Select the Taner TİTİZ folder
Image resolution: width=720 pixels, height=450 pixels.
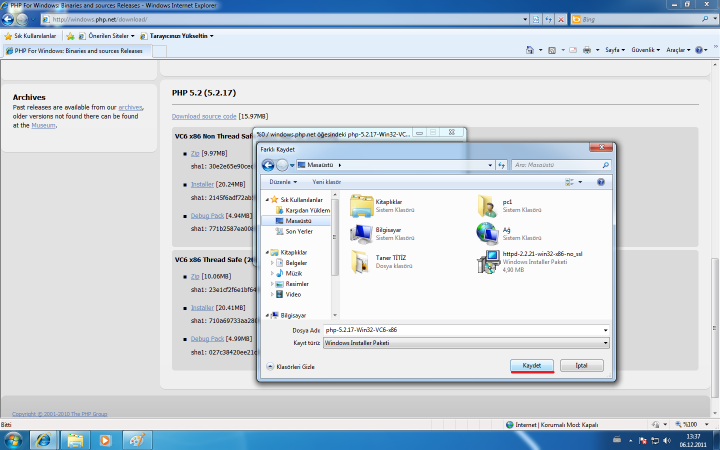coord(359,262)
